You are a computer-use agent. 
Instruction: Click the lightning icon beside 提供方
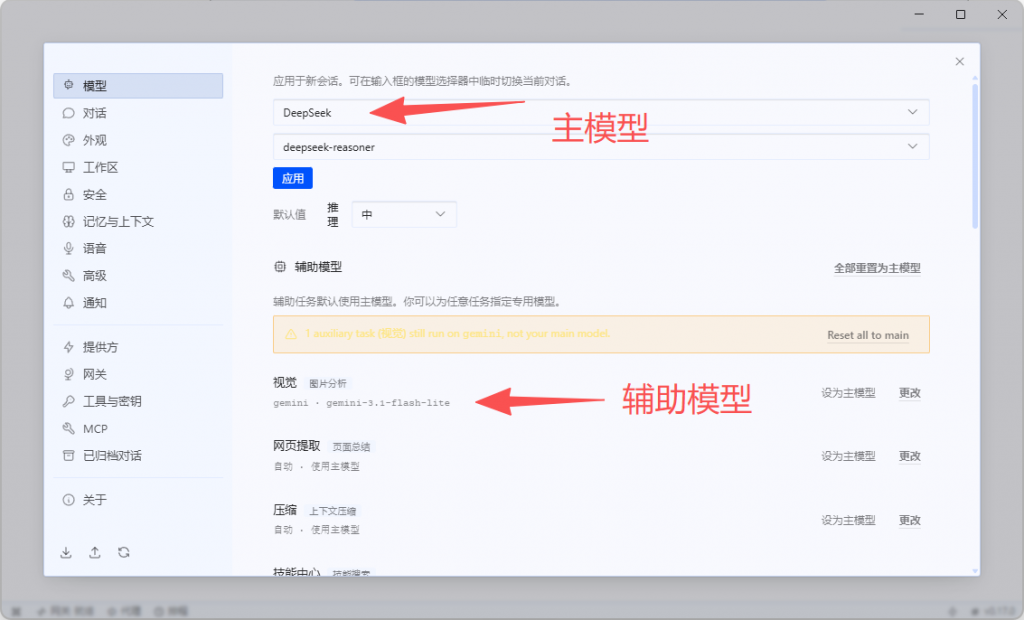click(69, 347)
